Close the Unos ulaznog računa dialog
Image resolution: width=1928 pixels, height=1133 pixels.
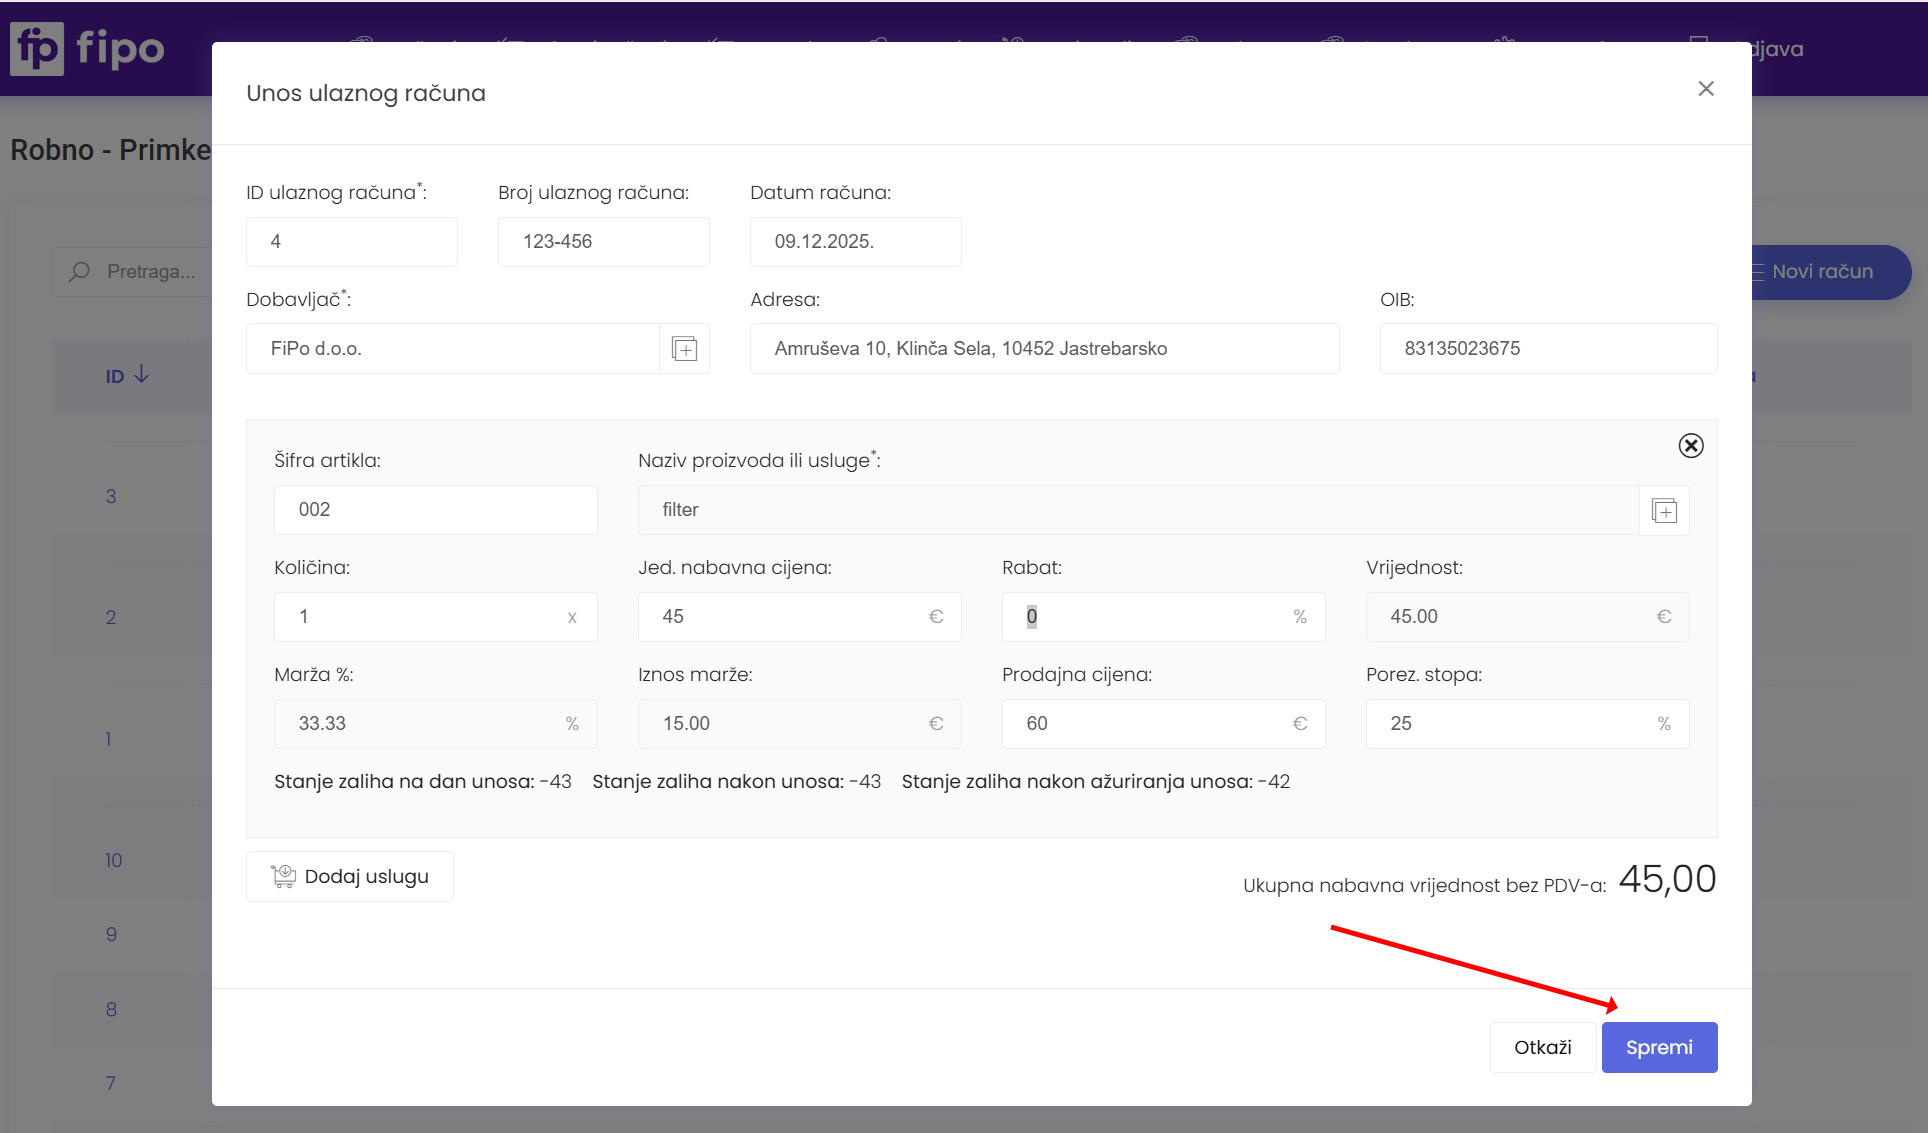click(1706, 89)
